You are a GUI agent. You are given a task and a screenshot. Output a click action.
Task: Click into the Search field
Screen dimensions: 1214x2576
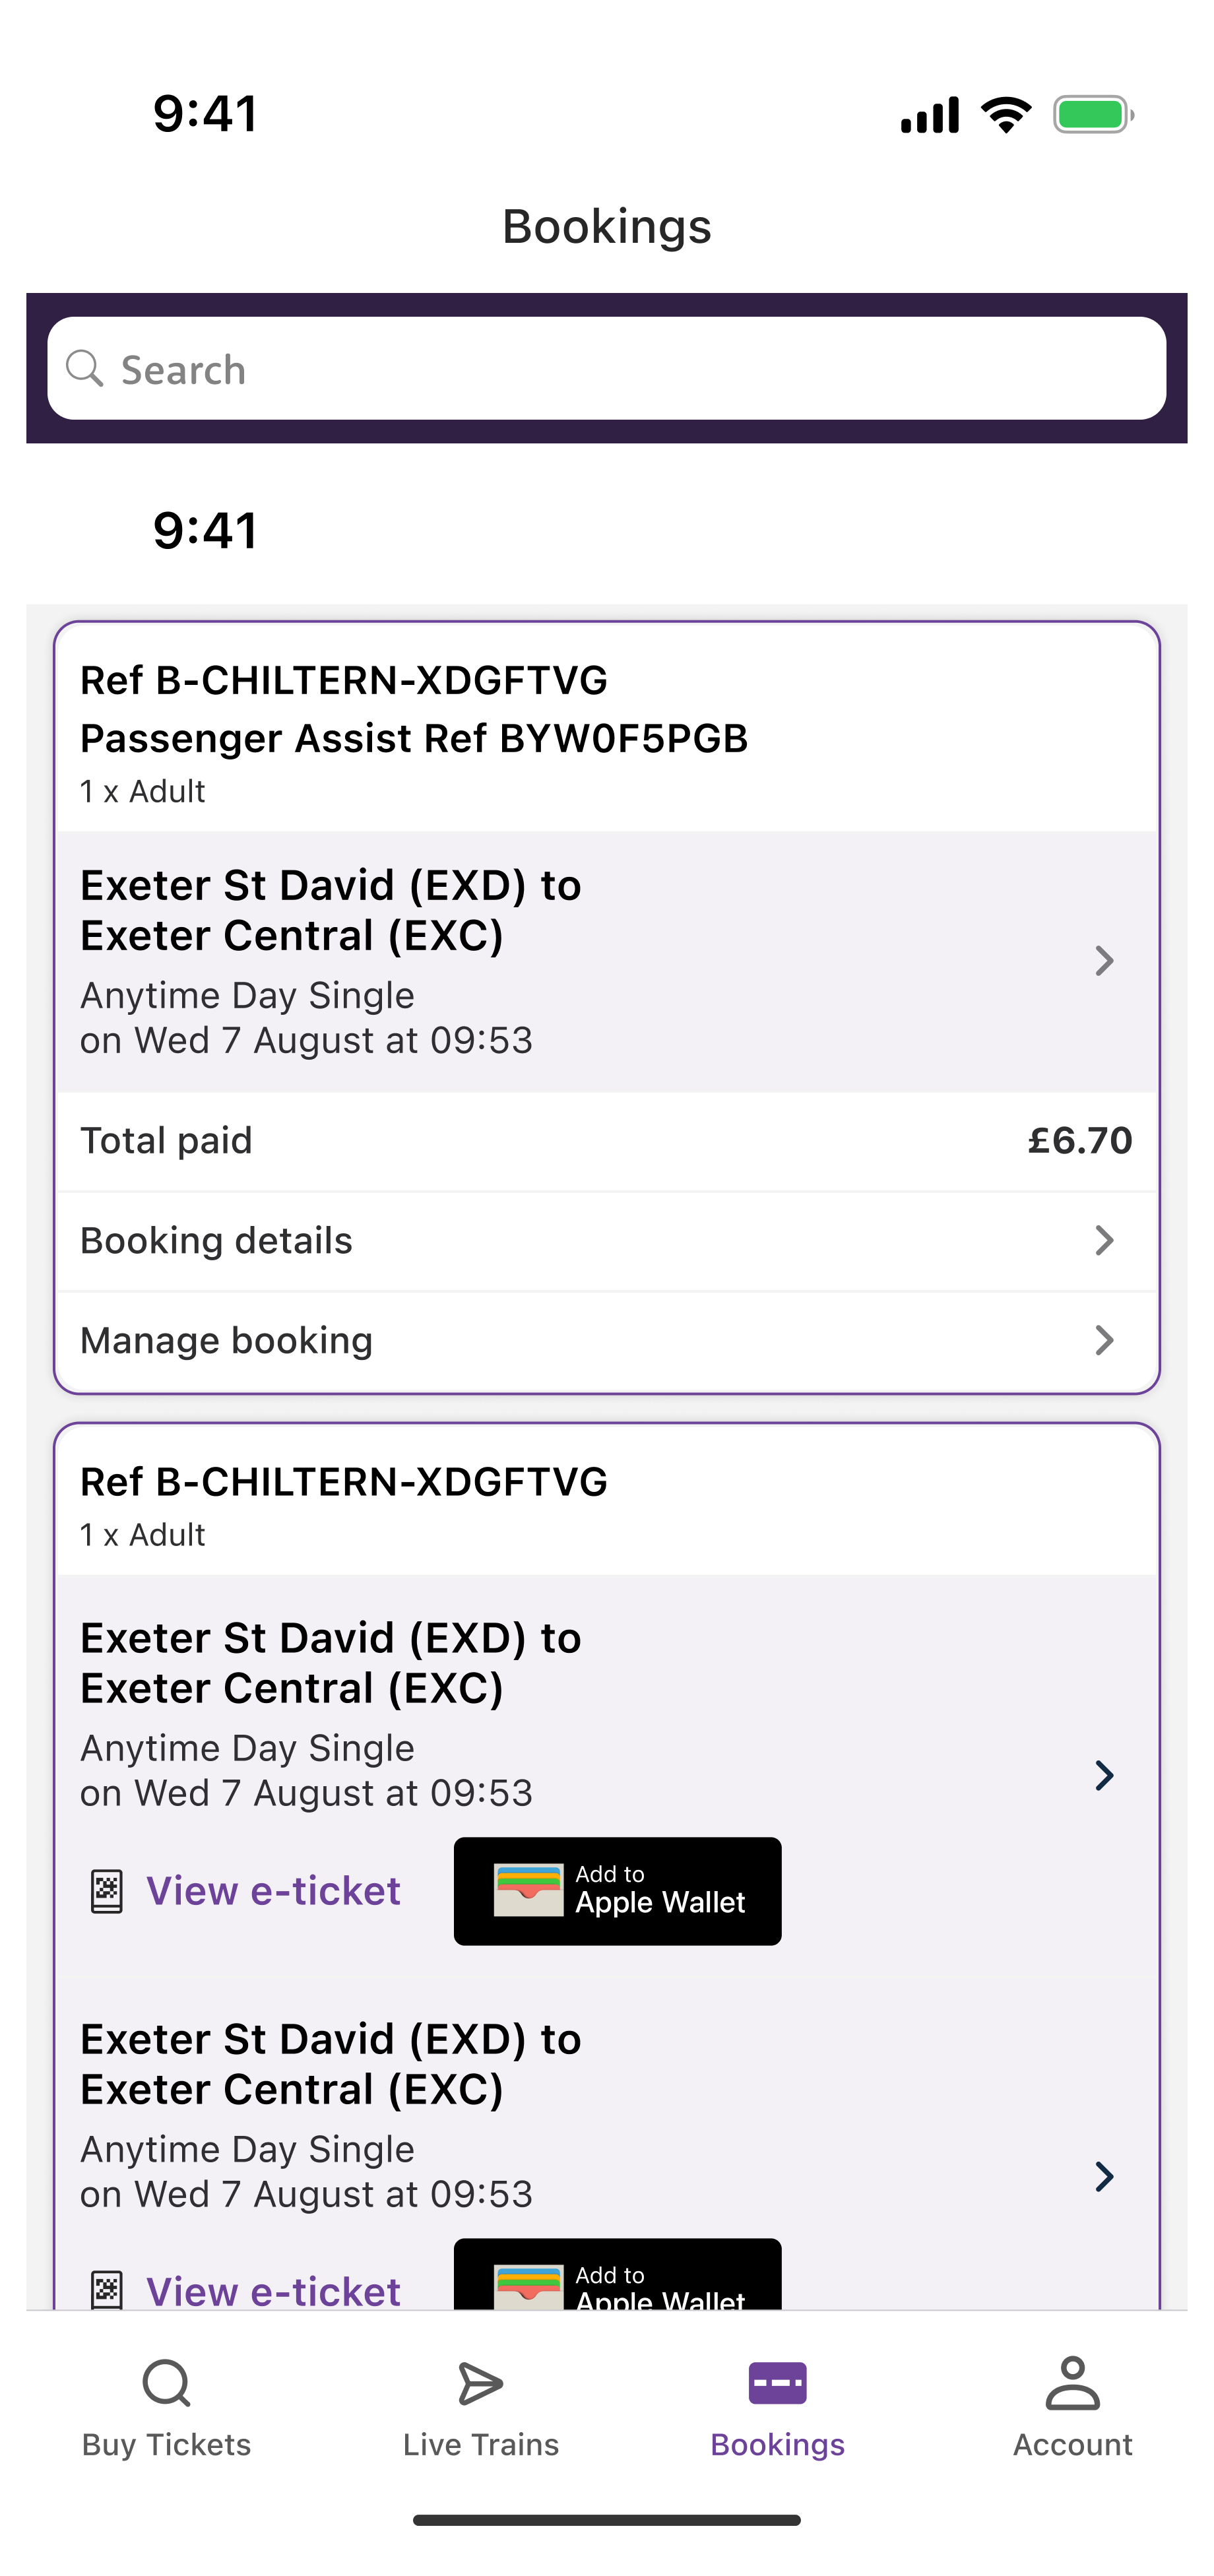coord(607,368)
